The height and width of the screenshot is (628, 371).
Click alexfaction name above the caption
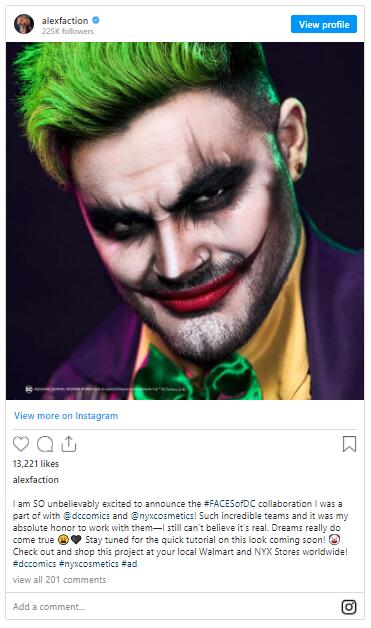[36, 479]
